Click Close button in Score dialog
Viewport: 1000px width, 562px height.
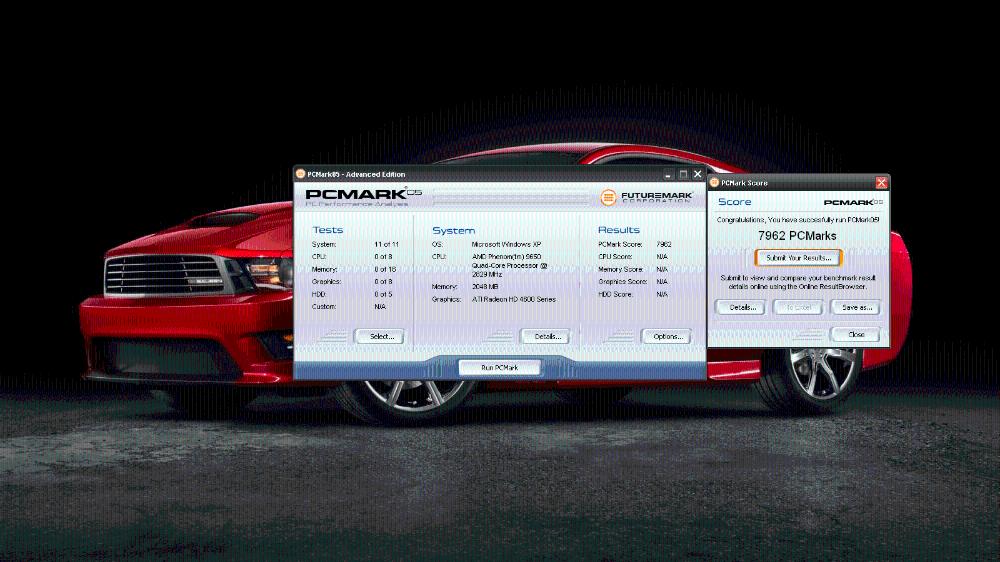click(x=856, y=334)
